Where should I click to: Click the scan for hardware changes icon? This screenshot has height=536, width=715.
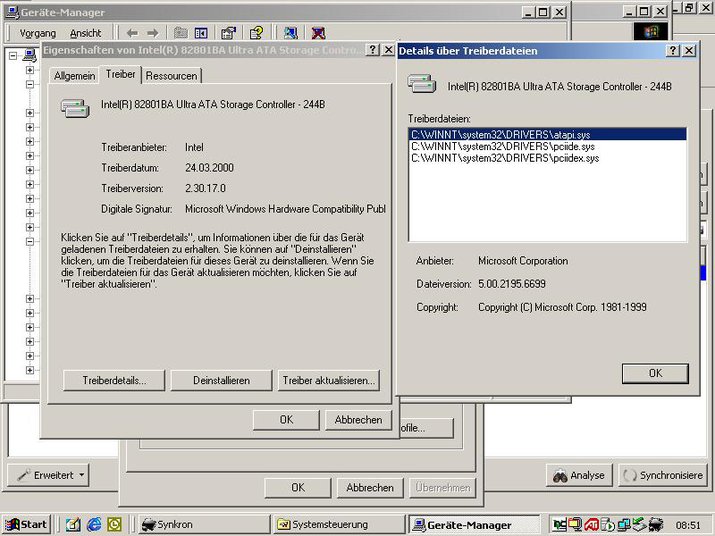click(x=290, y=33)
